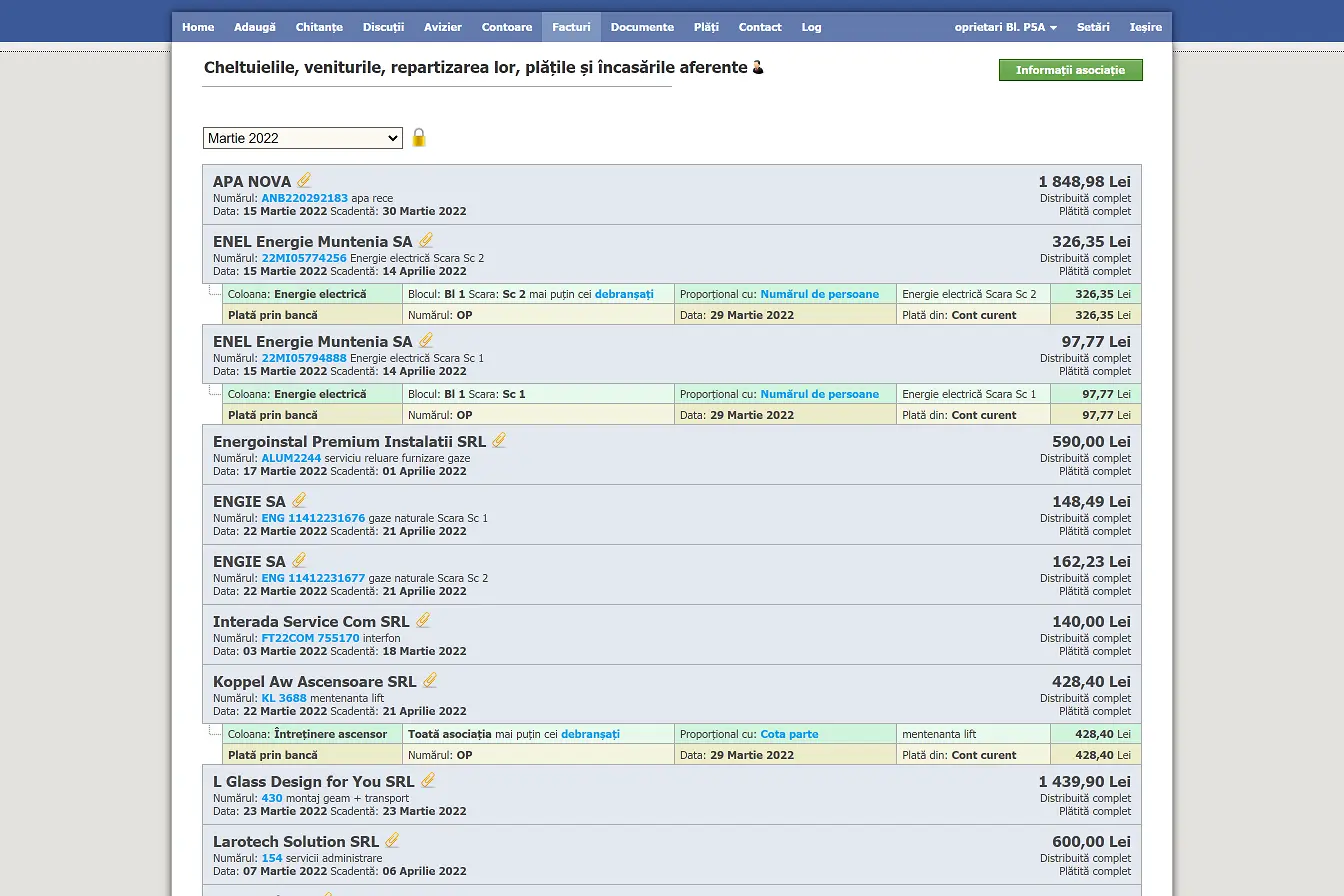Open the Setări menu item
This screenshot has width=1344, height=896.
pos(1093,27)
